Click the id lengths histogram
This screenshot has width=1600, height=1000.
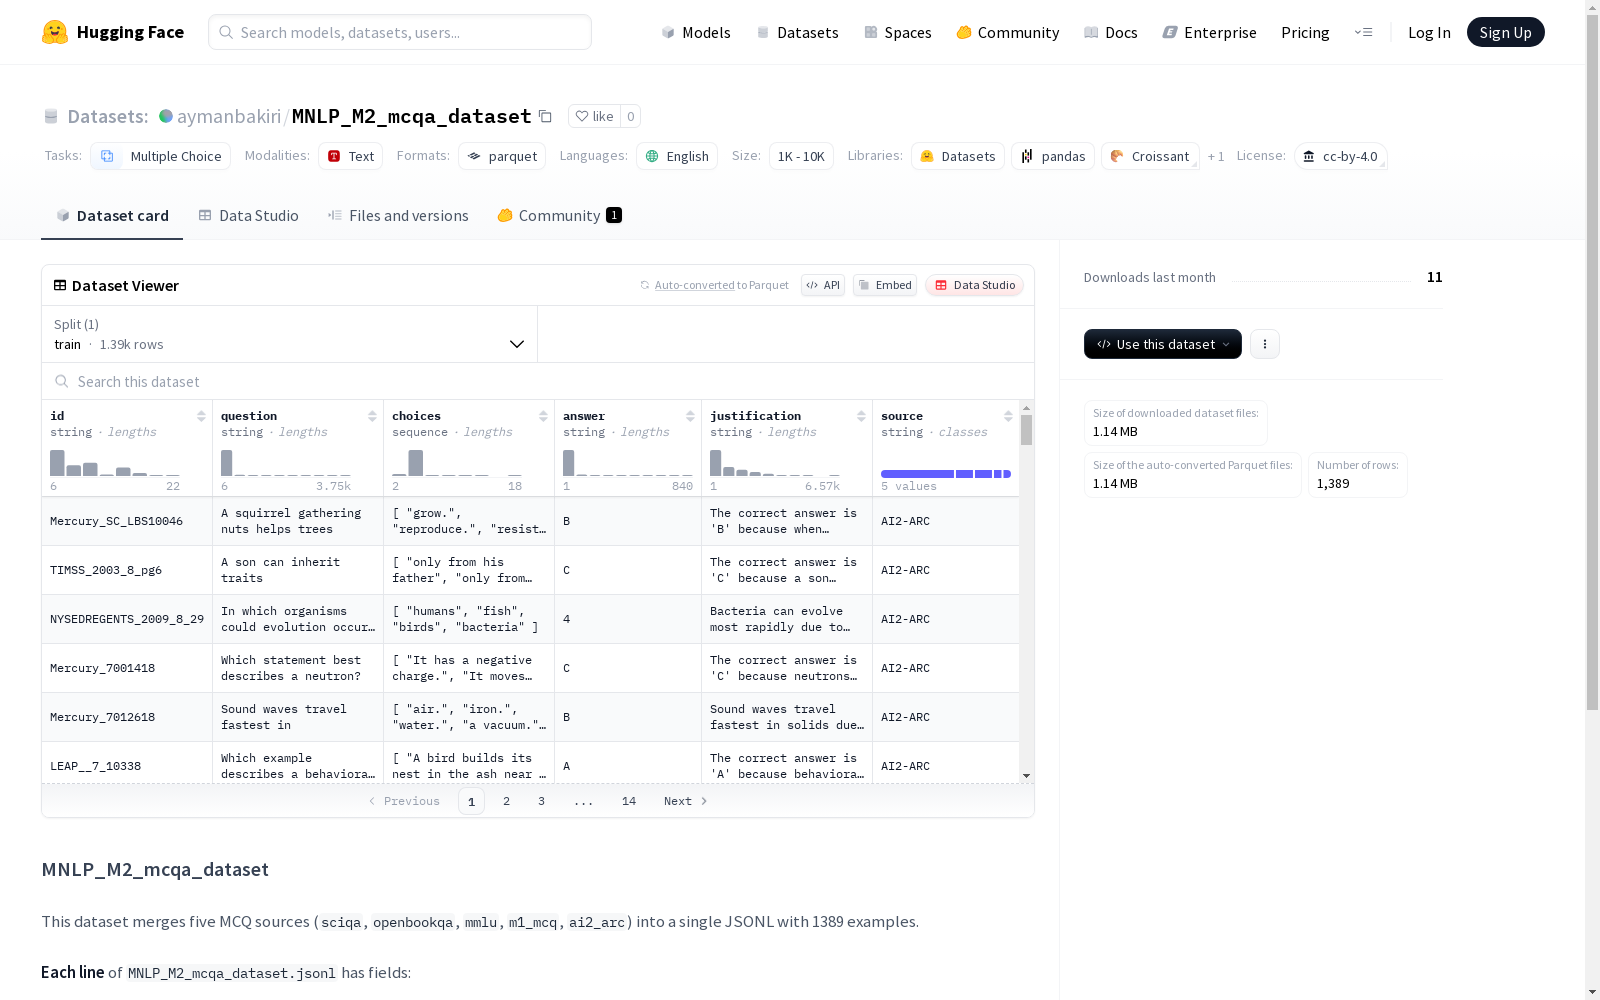[115, 463]
